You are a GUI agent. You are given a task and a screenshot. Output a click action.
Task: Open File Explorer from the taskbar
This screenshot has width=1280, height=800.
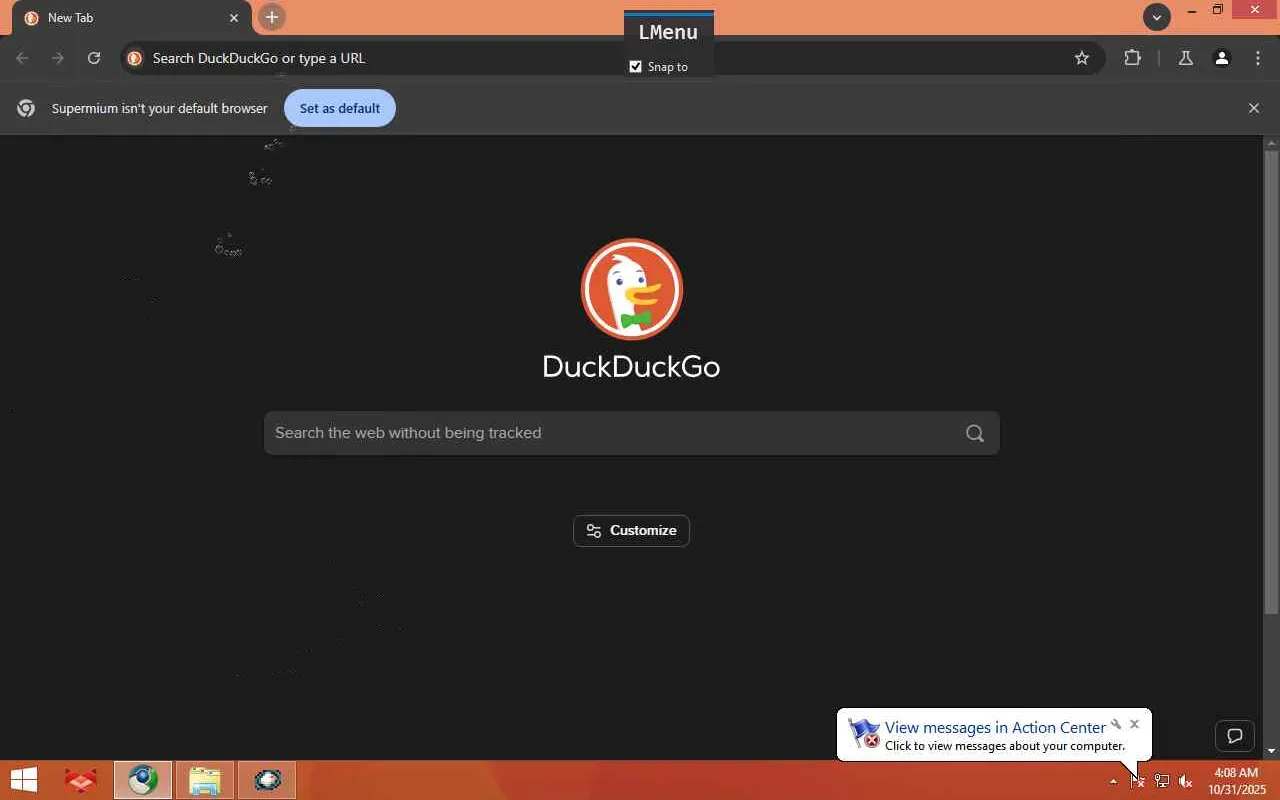(x=205, y=780)
